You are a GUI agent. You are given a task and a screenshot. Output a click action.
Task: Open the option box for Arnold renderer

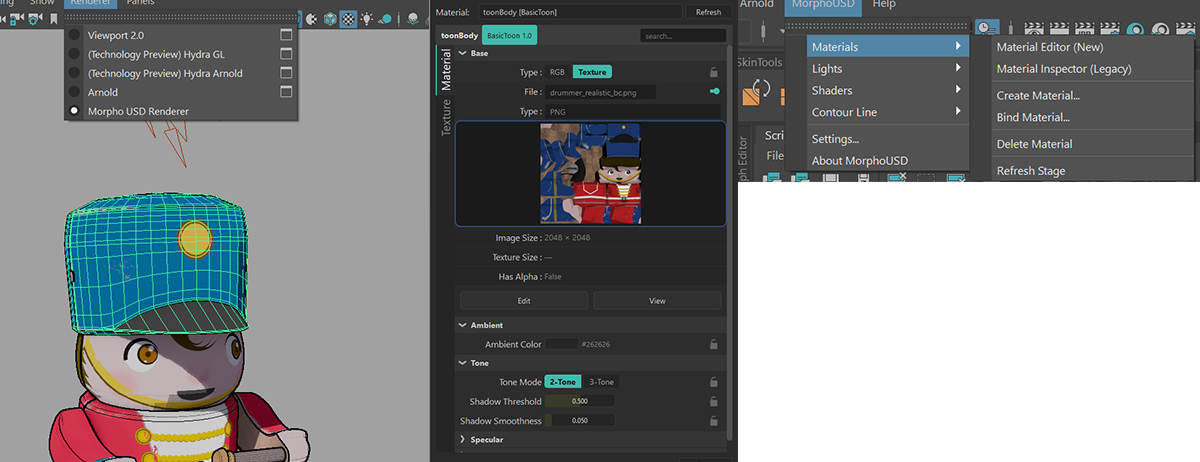[x=286, y=92]
